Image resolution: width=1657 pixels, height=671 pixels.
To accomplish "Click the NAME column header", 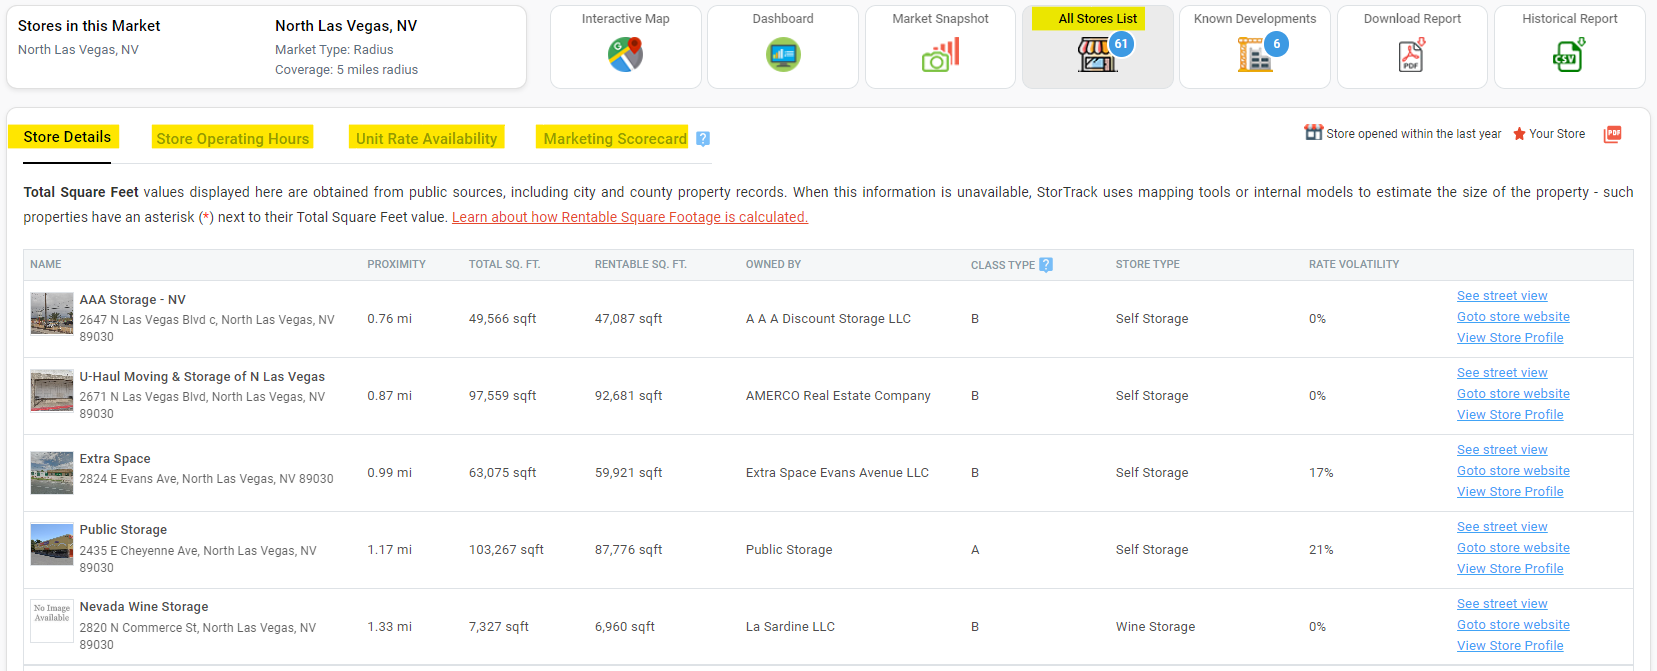I will click(46, 265).
